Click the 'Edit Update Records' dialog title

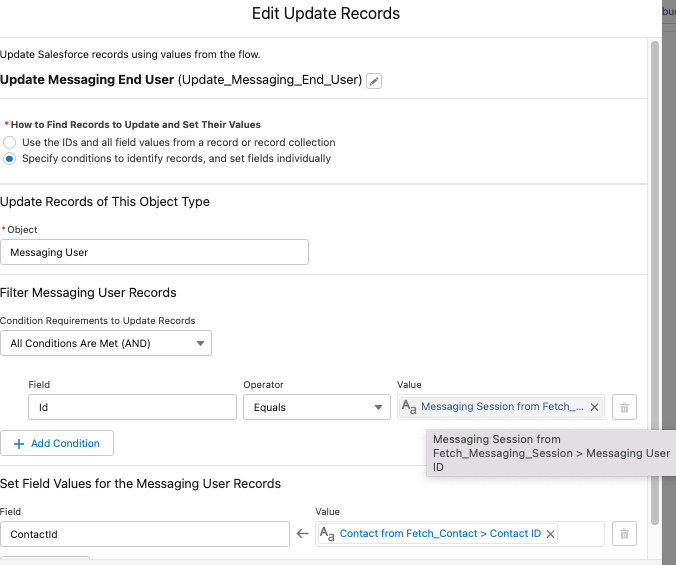click(x=326, y=13)
